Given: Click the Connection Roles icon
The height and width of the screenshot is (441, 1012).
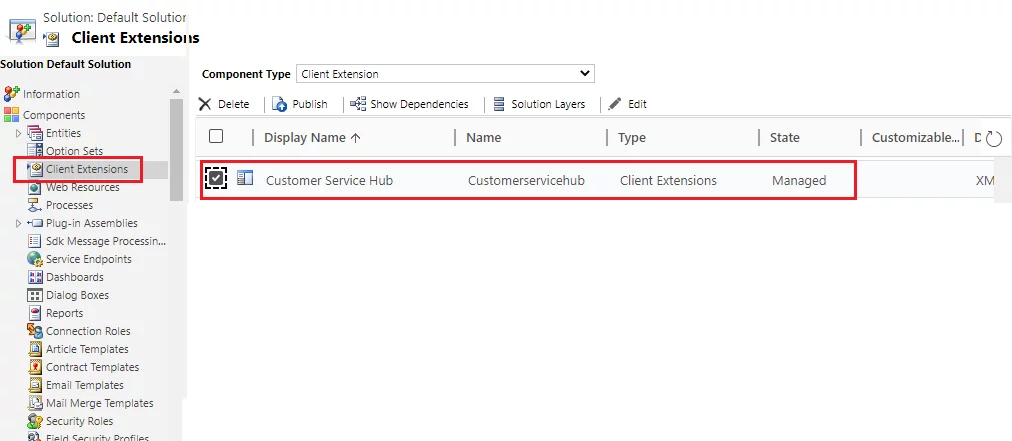Looking at the screenshot, I should click(35, 332).
